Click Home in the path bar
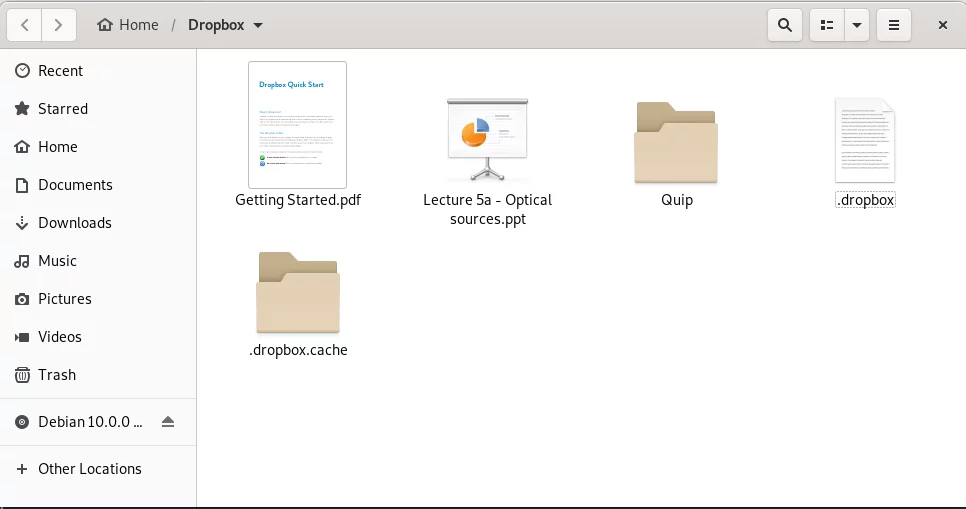The width and height of the screenshot is (966, 509). coord(128,25)
